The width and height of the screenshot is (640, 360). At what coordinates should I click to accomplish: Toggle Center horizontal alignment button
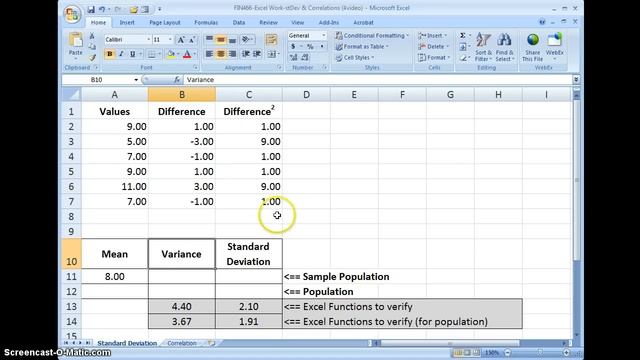(x=220, y=54)
